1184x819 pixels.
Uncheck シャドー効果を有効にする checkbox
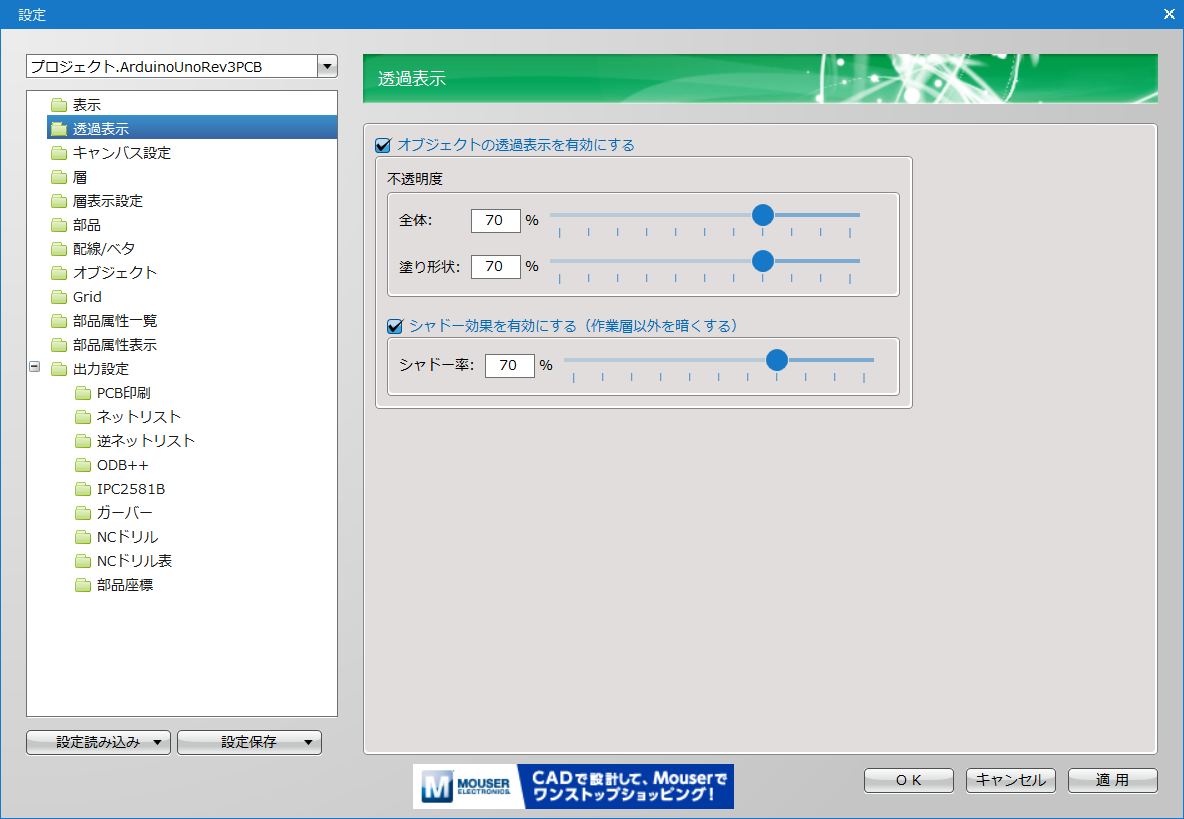[x=394, y=326]
